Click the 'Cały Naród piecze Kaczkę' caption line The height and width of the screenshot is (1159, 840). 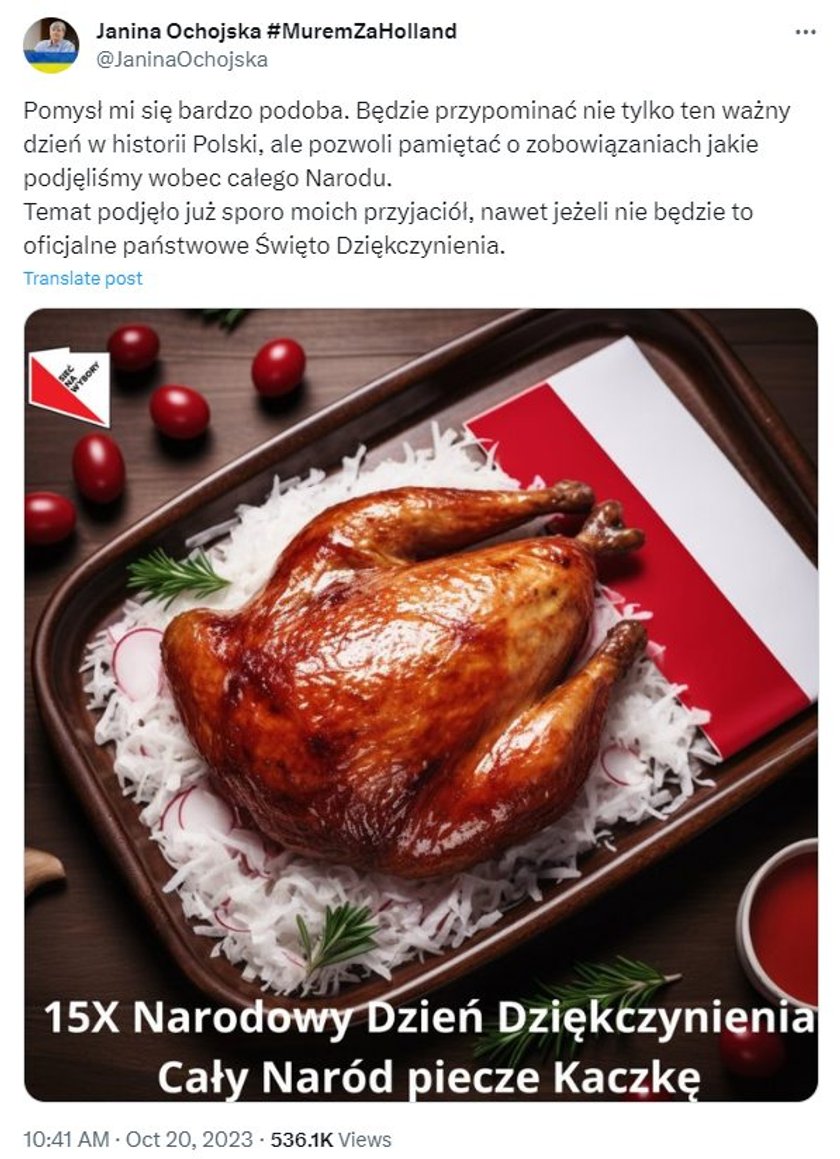[x=429, y=1078]
